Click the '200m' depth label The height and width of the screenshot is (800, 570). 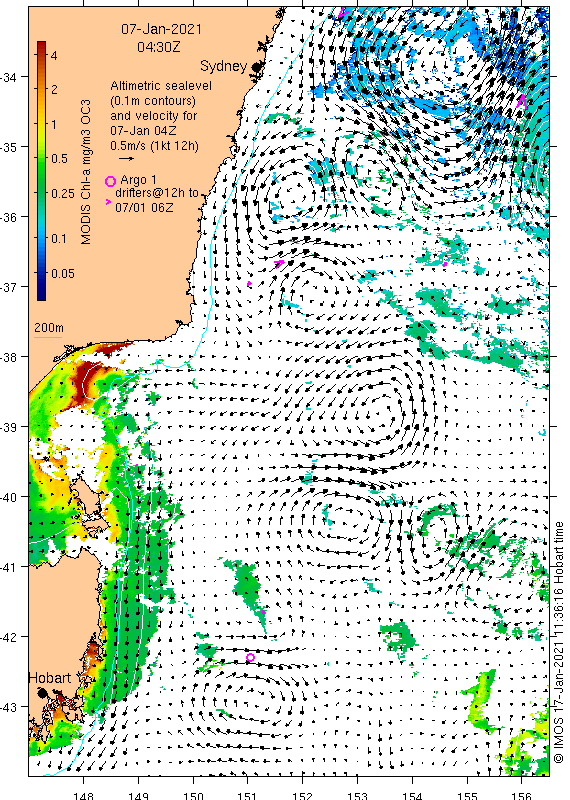click(48, 328)
